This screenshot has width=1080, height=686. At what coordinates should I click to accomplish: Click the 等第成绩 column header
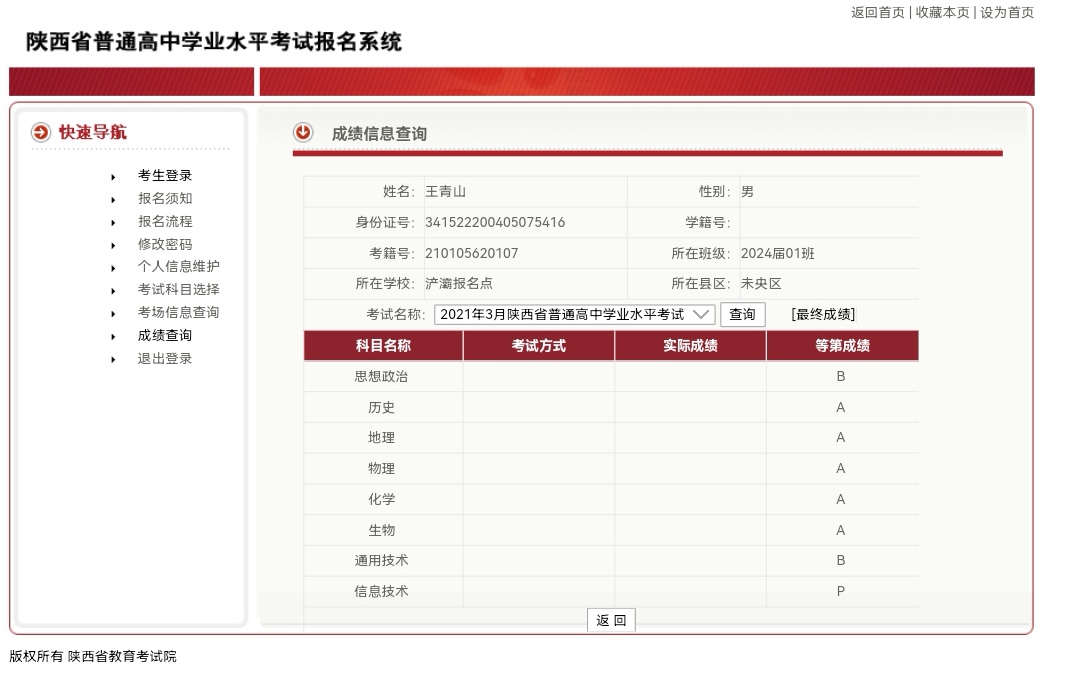point(841,346)
